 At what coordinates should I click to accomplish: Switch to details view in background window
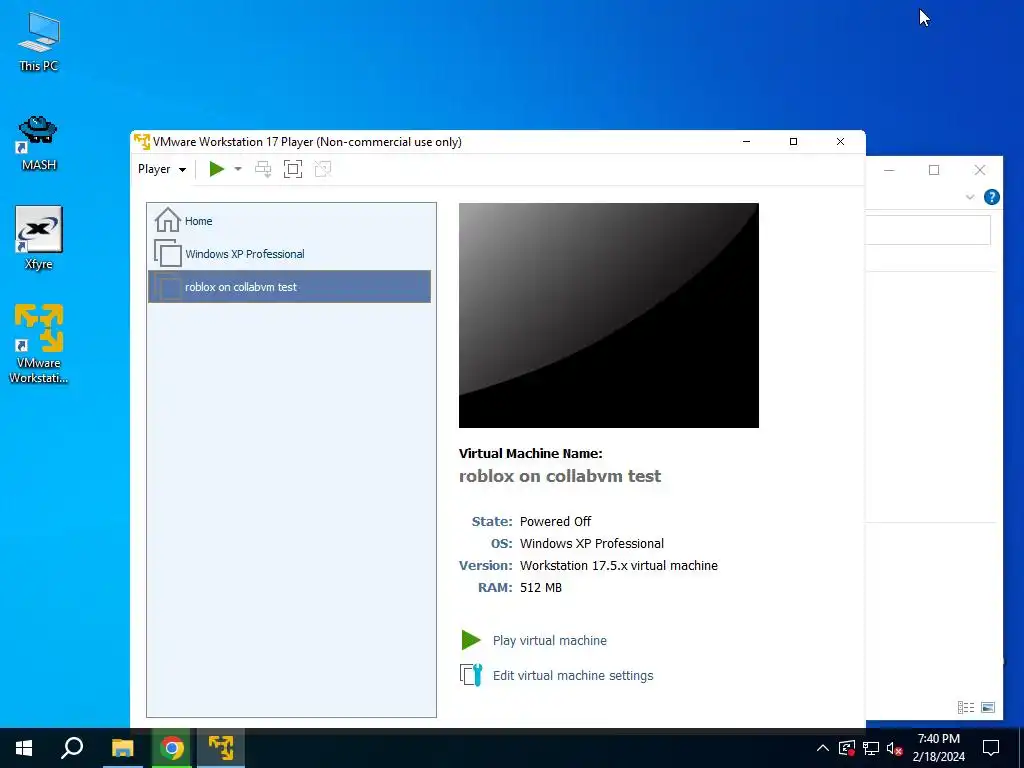[966, 707]
